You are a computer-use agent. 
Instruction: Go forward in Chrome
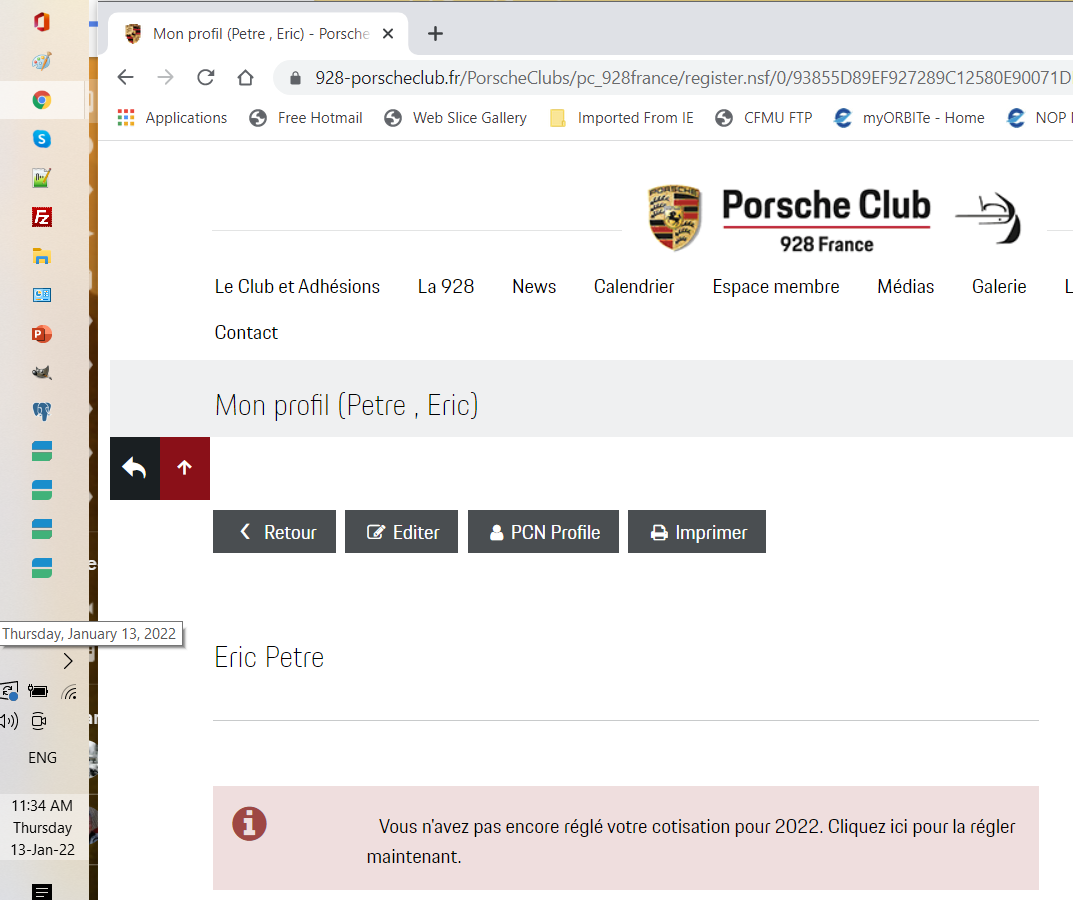coord(165,77)
